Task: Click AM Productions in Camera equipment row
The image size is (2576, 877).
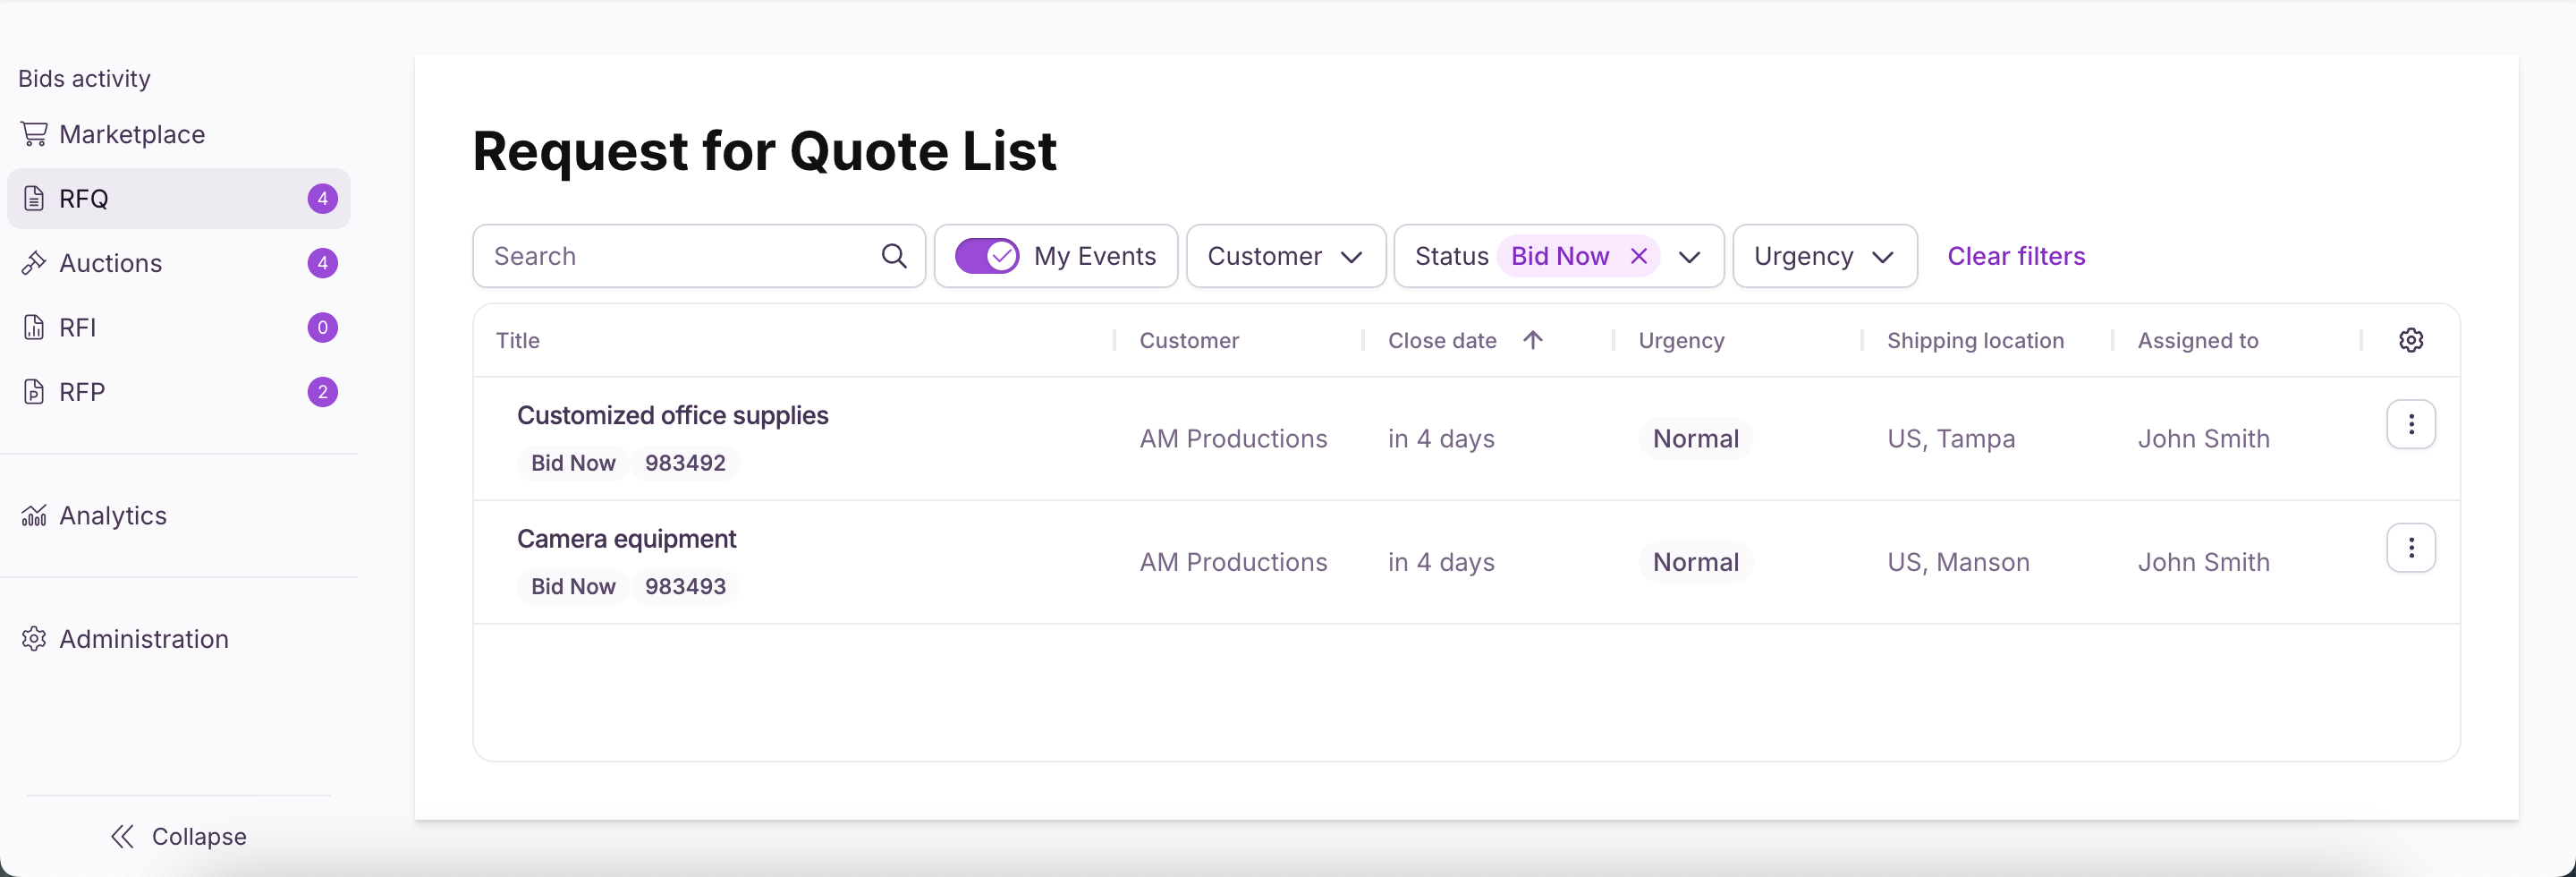Action: pyautogui.click(x=1233, y=562)
